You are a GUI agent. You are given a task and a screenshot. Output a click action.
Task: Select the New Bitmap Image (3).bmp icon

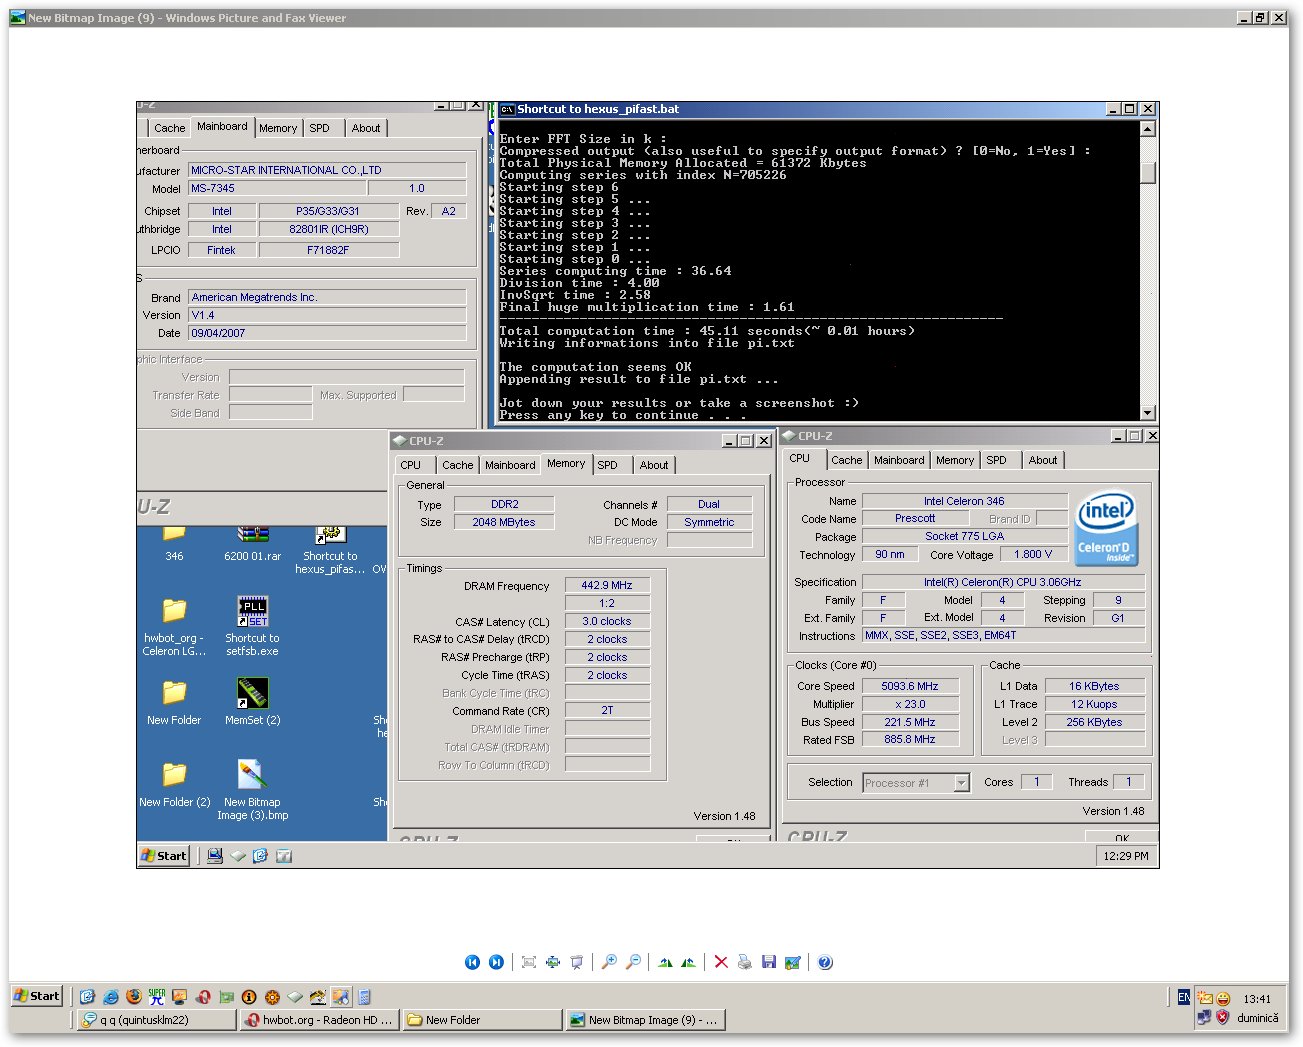click(253, 790)
